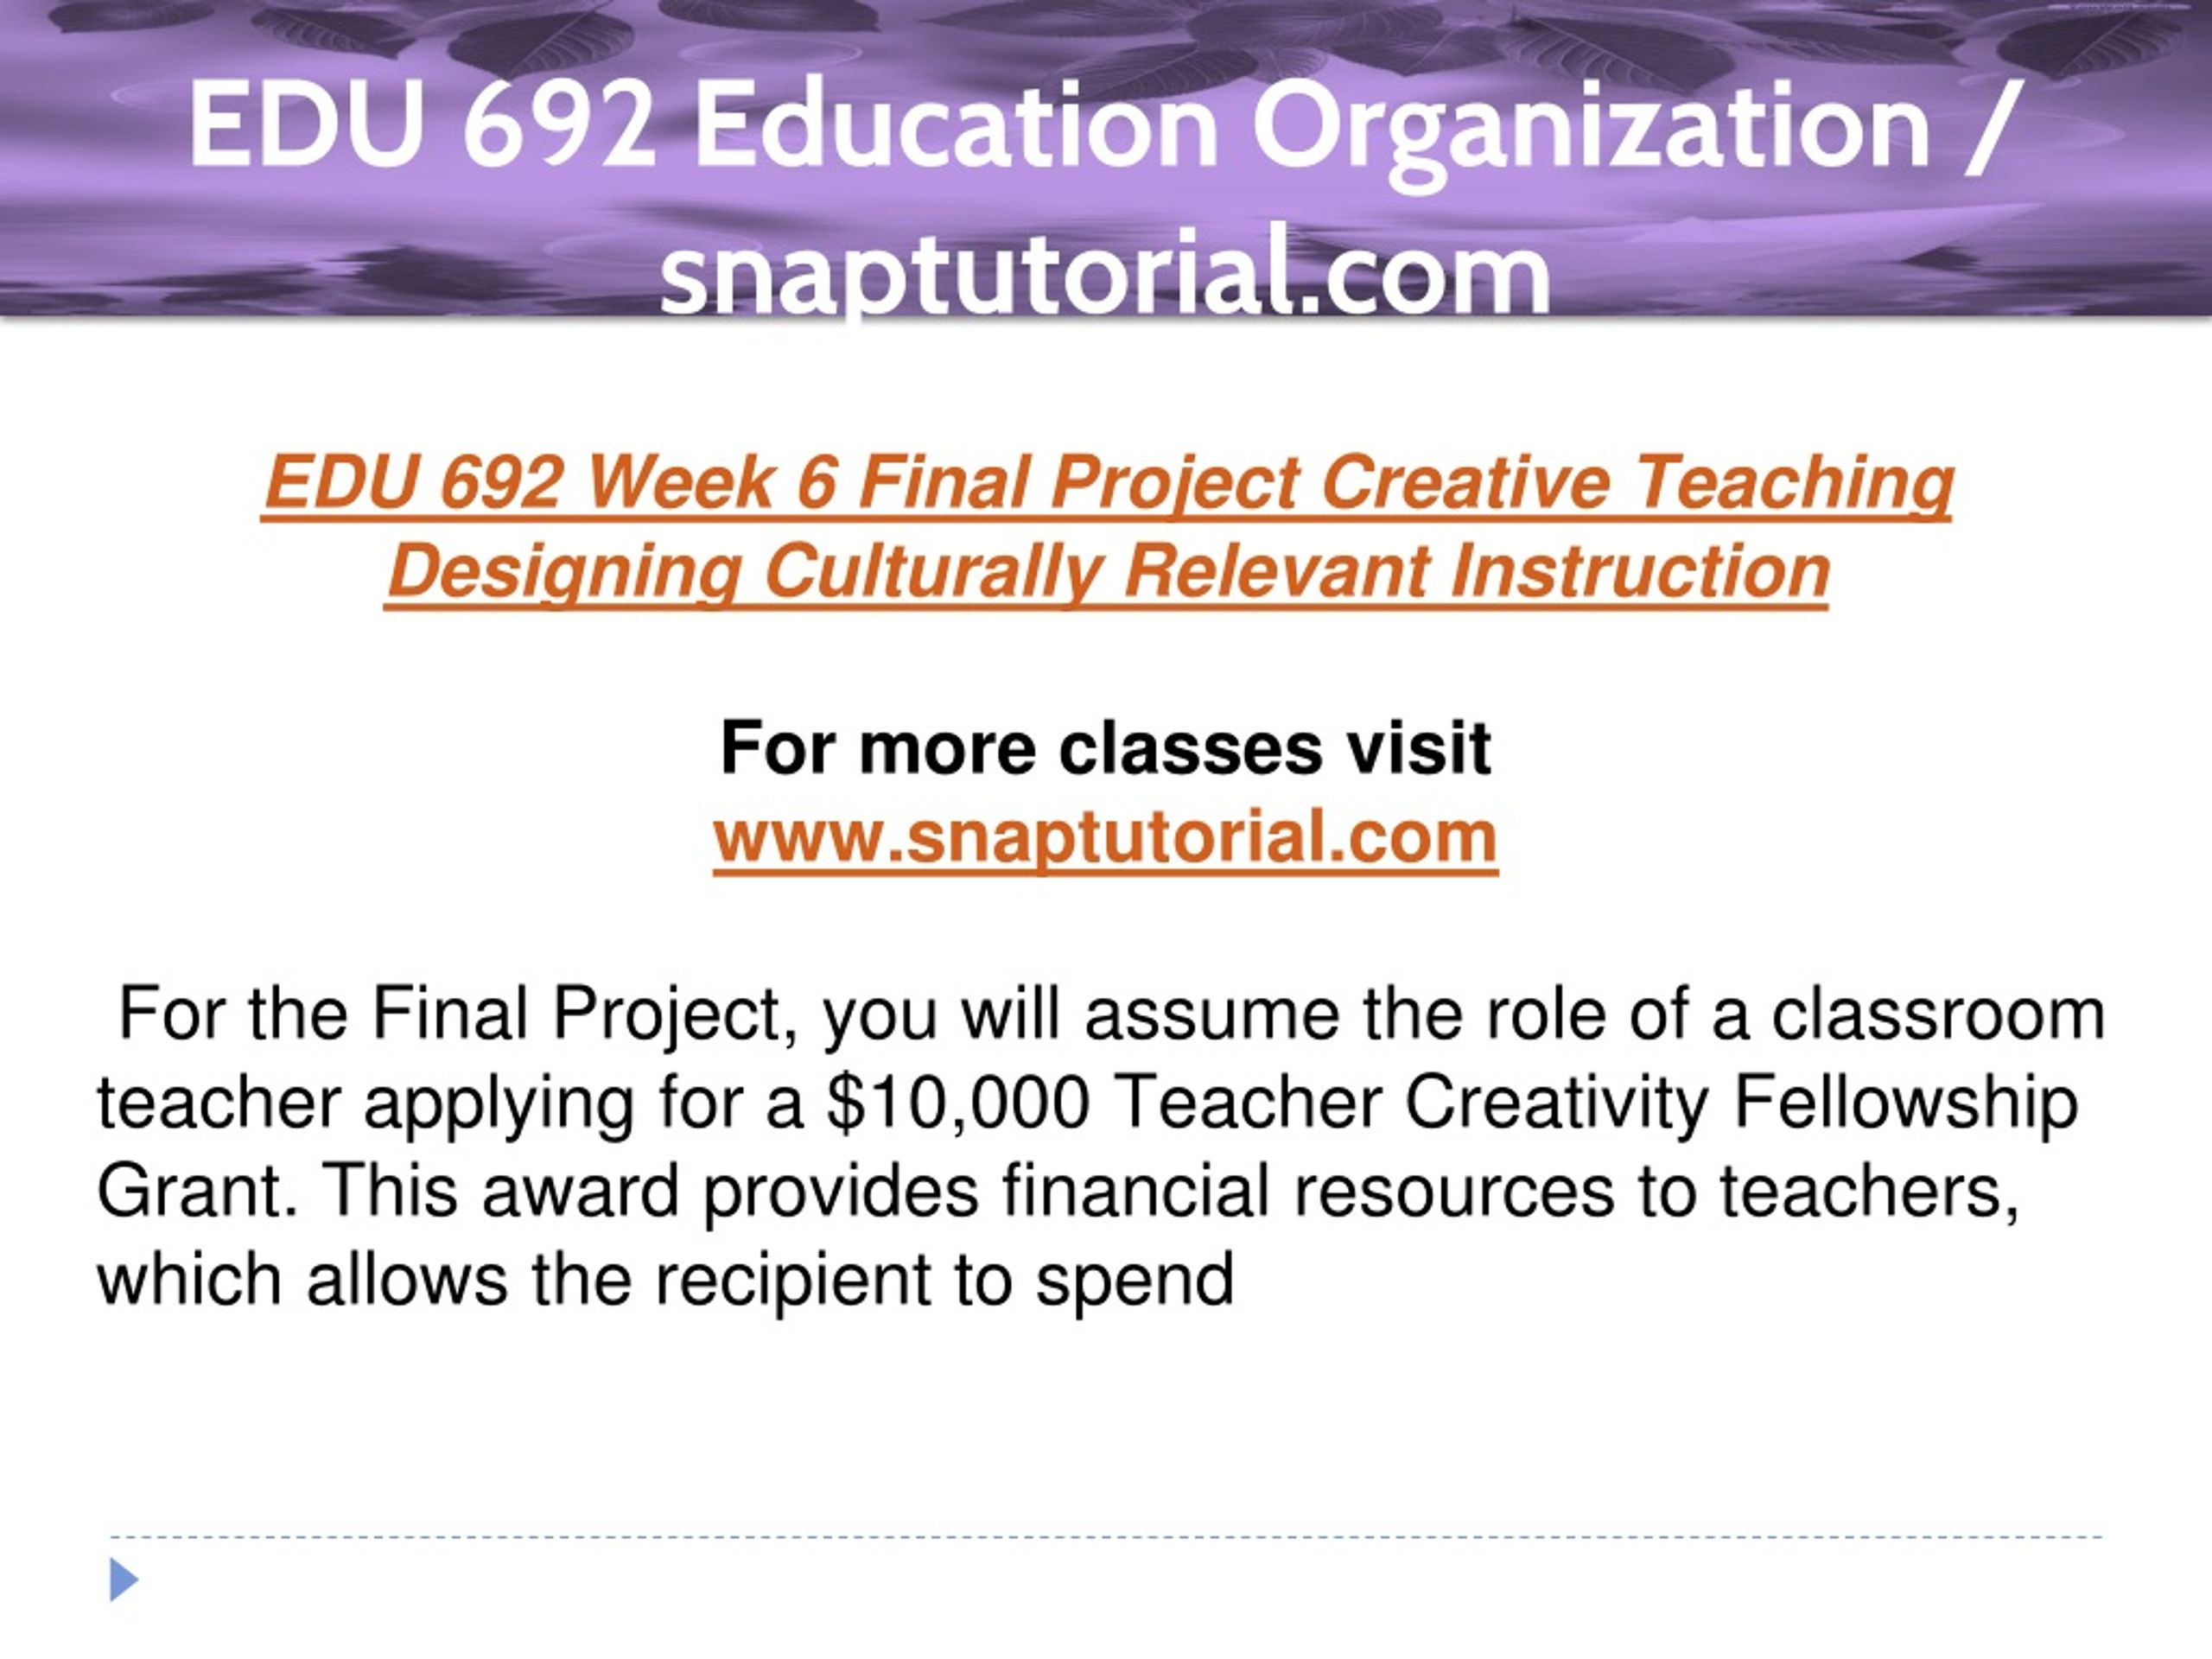Screen dimensions: 2212x1659
Task: Select the For more classes visit heading
Action: coord(1105,747)
